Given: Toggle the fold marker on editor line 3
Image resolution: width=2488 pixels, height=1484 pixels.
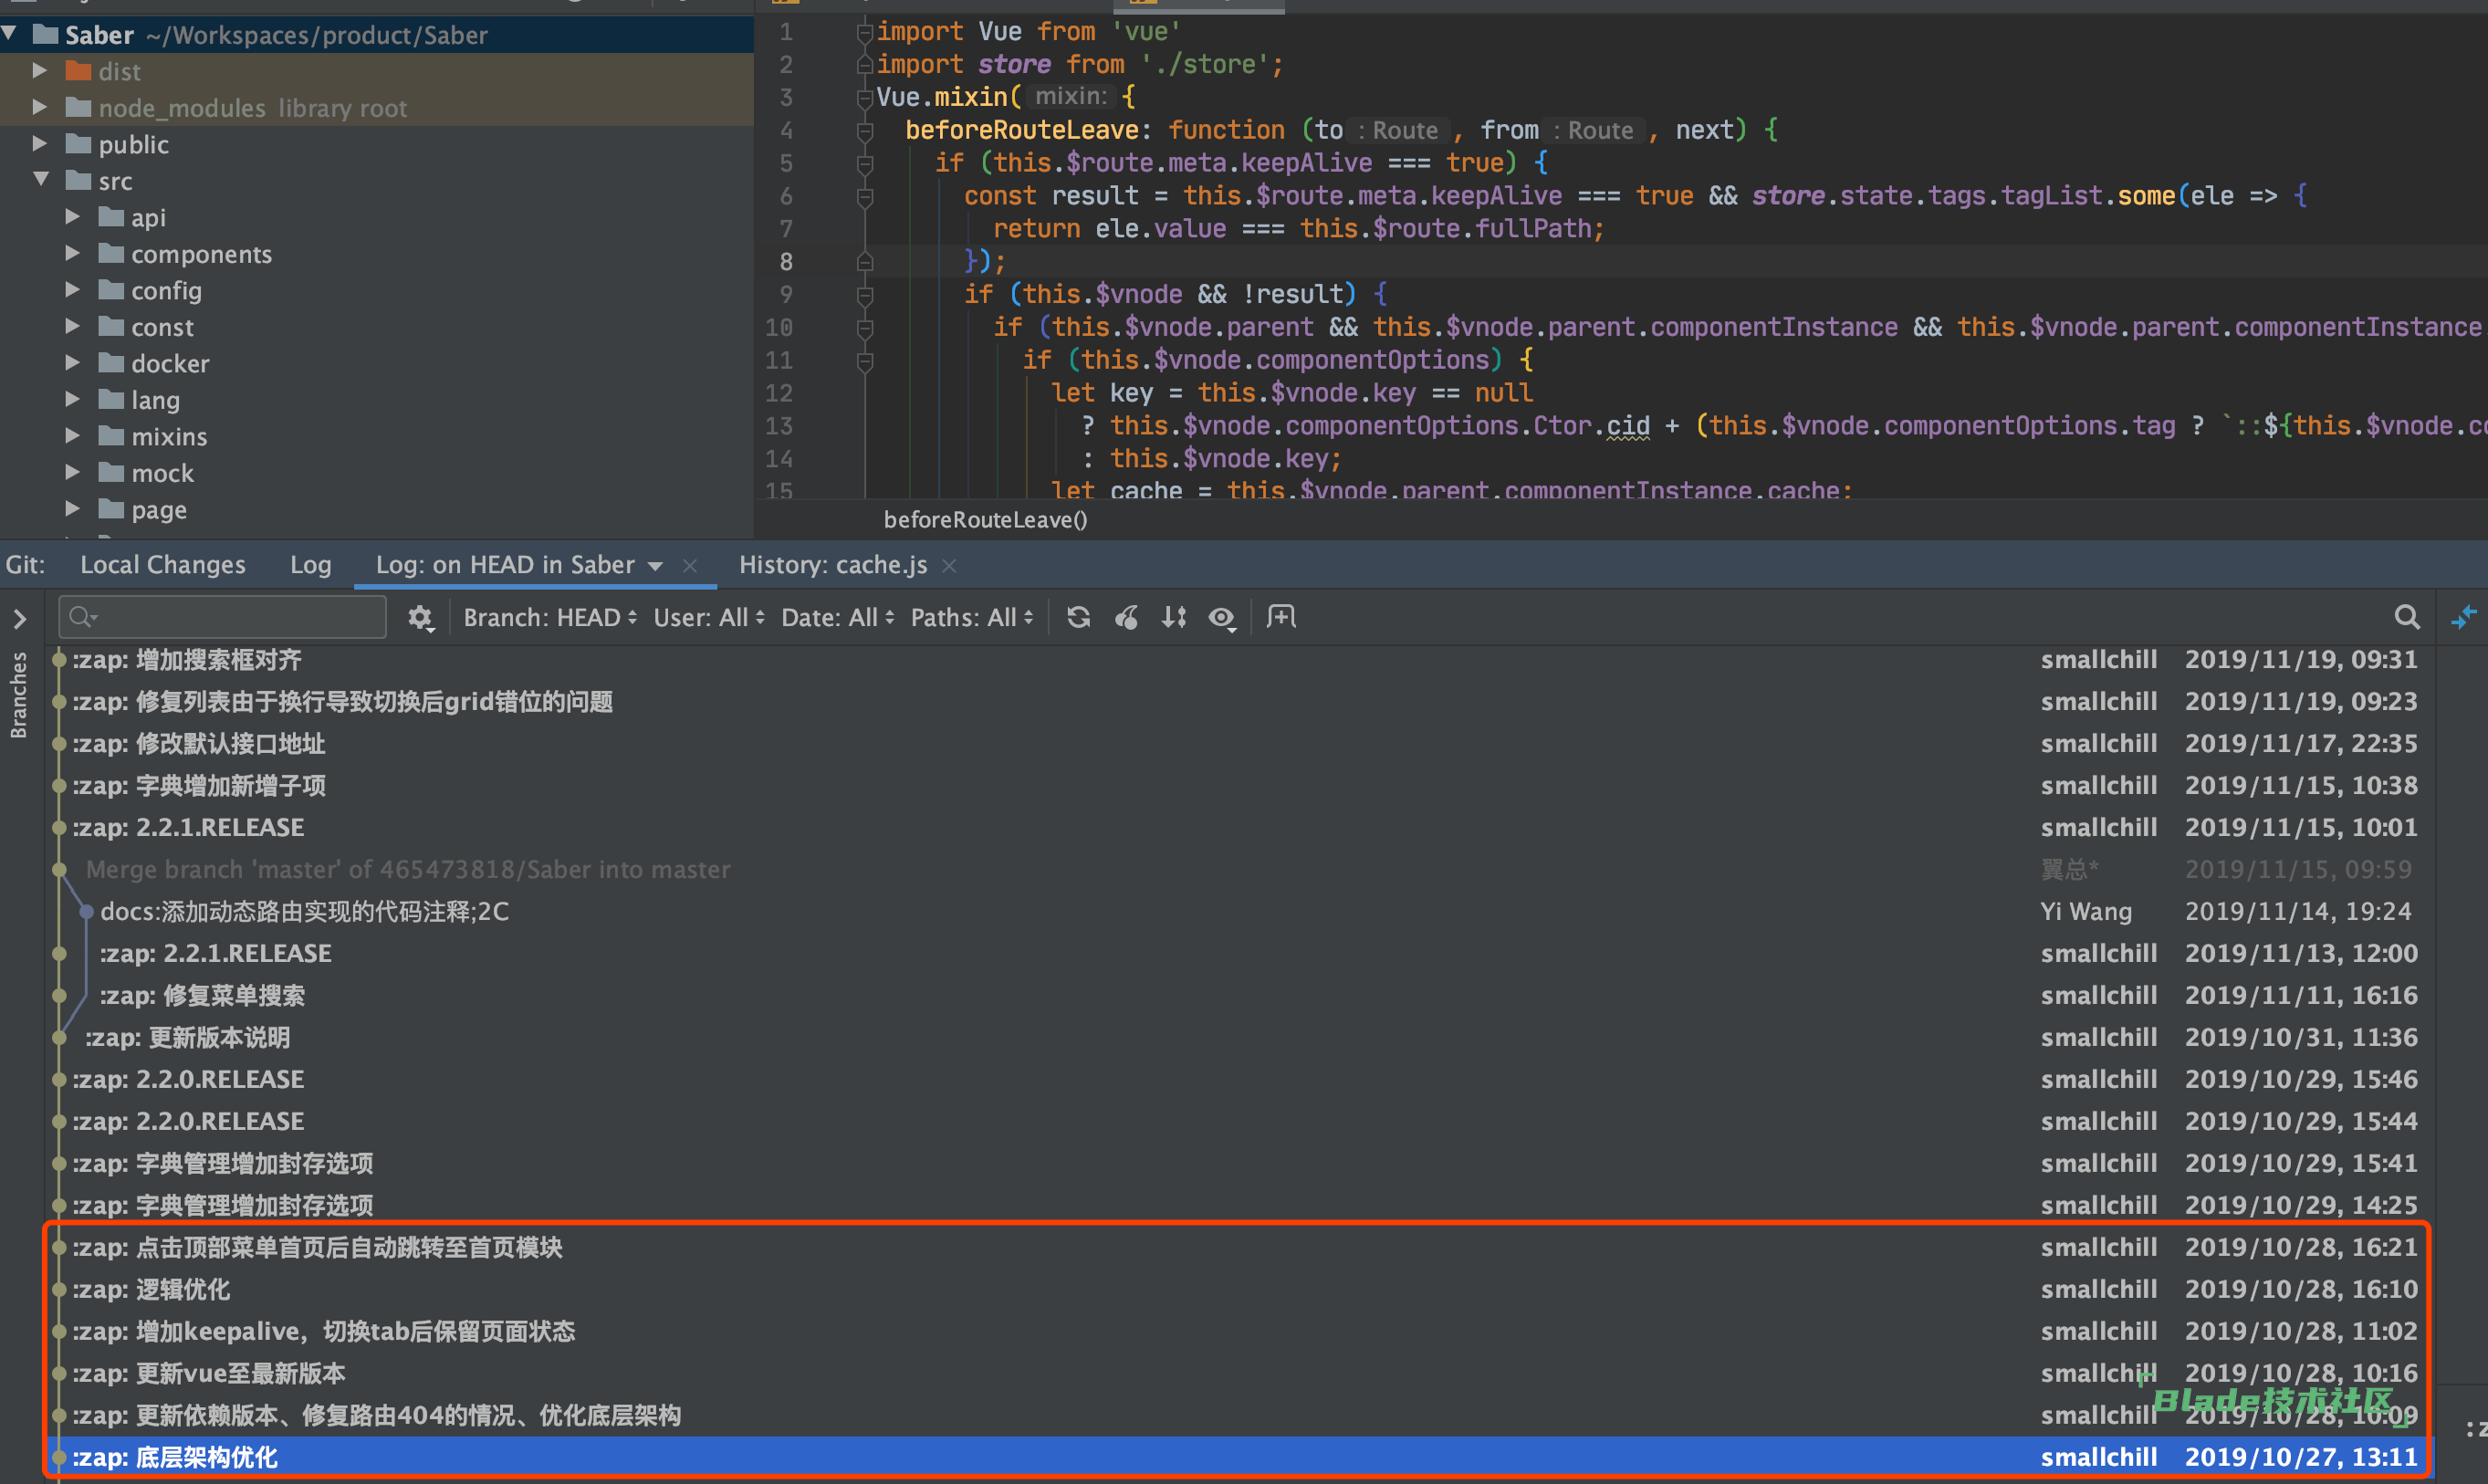Looking at the screenshot, I should 865,97.
